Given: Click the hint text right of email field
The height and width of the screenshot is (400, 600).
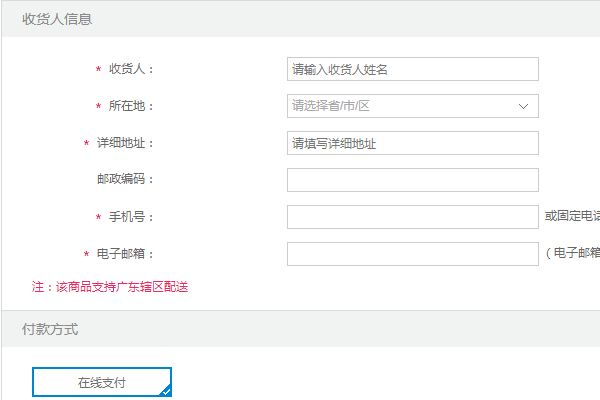Looking at the screenshot, I should [574, 254].
